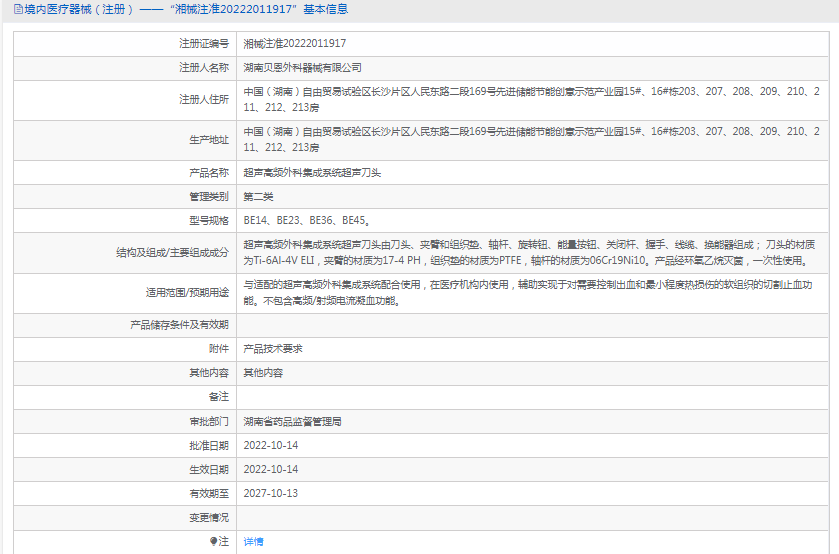Click the 注册人住所 label
The width and height of the screenshot is (839, 554).
click(x=204, y=100)
